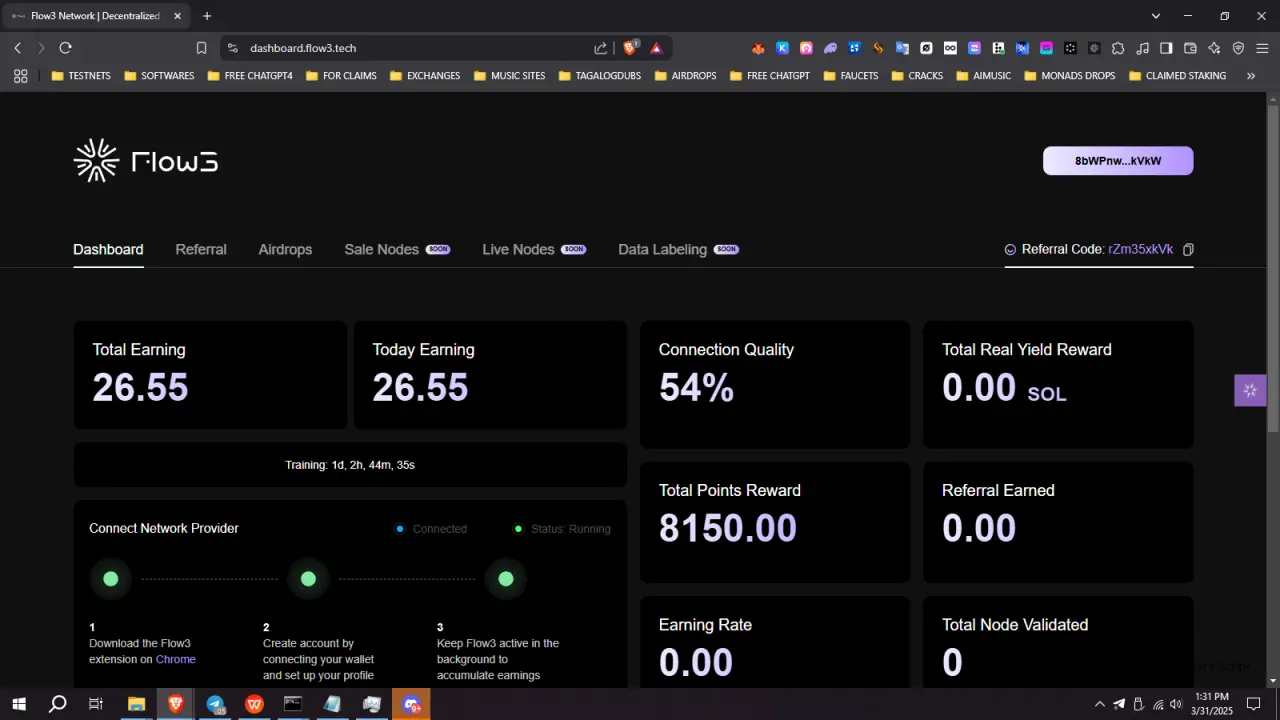Open the browser extensions puzzle icon
The width and height of the screenshot is (1280, 720).
coord(1118,48)
